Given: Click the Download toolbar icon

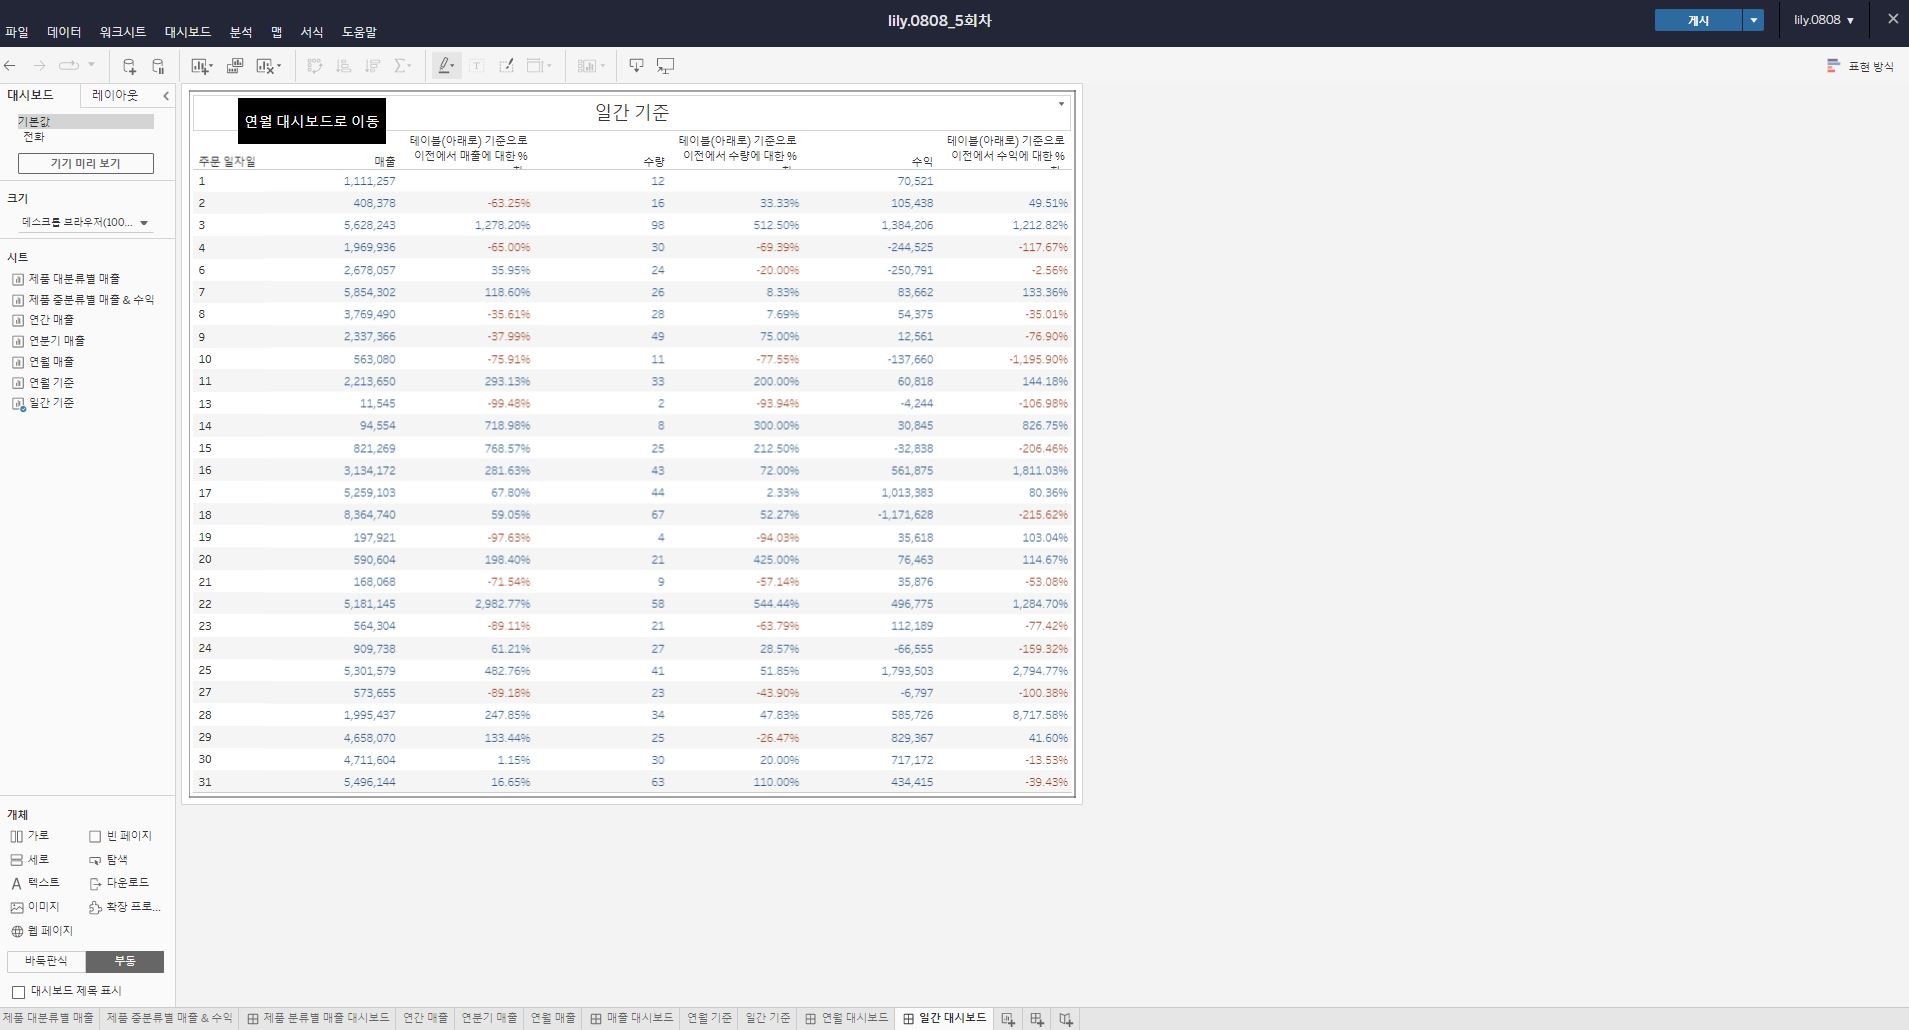Looking at the screenshot, I should [x=636, y=66].
